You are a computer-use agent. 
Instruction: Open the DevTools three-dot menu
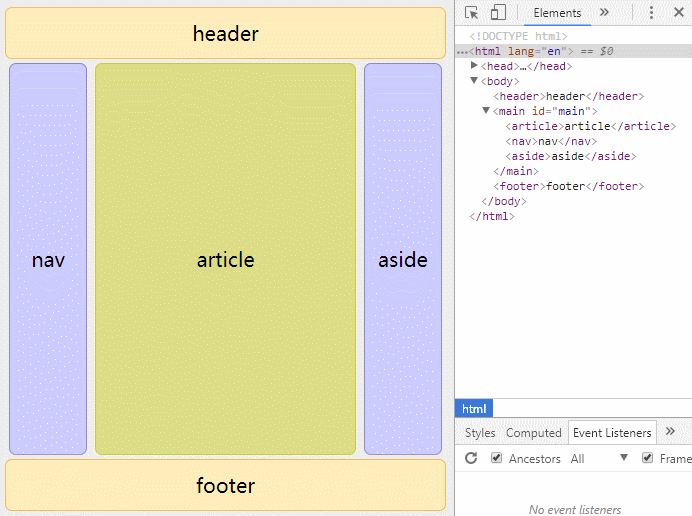651,13
